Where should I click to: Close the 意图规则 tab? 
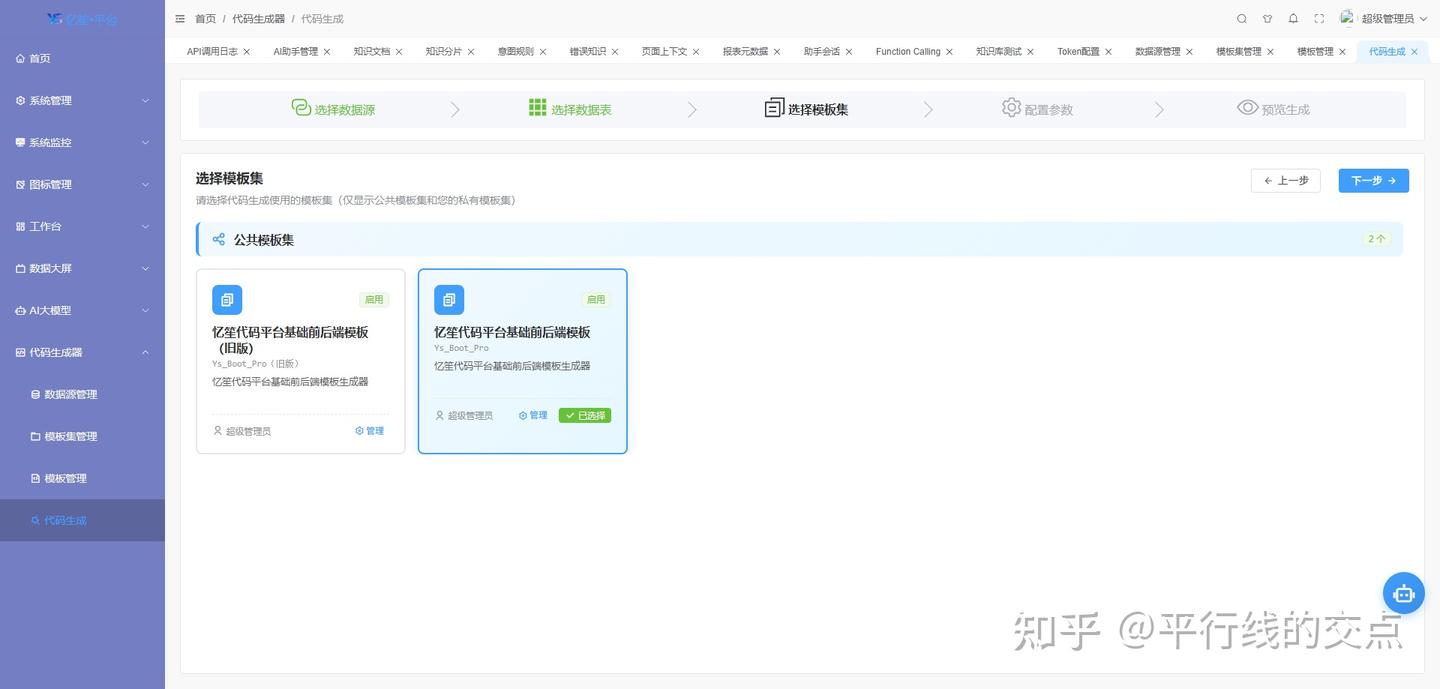(543, 52)
